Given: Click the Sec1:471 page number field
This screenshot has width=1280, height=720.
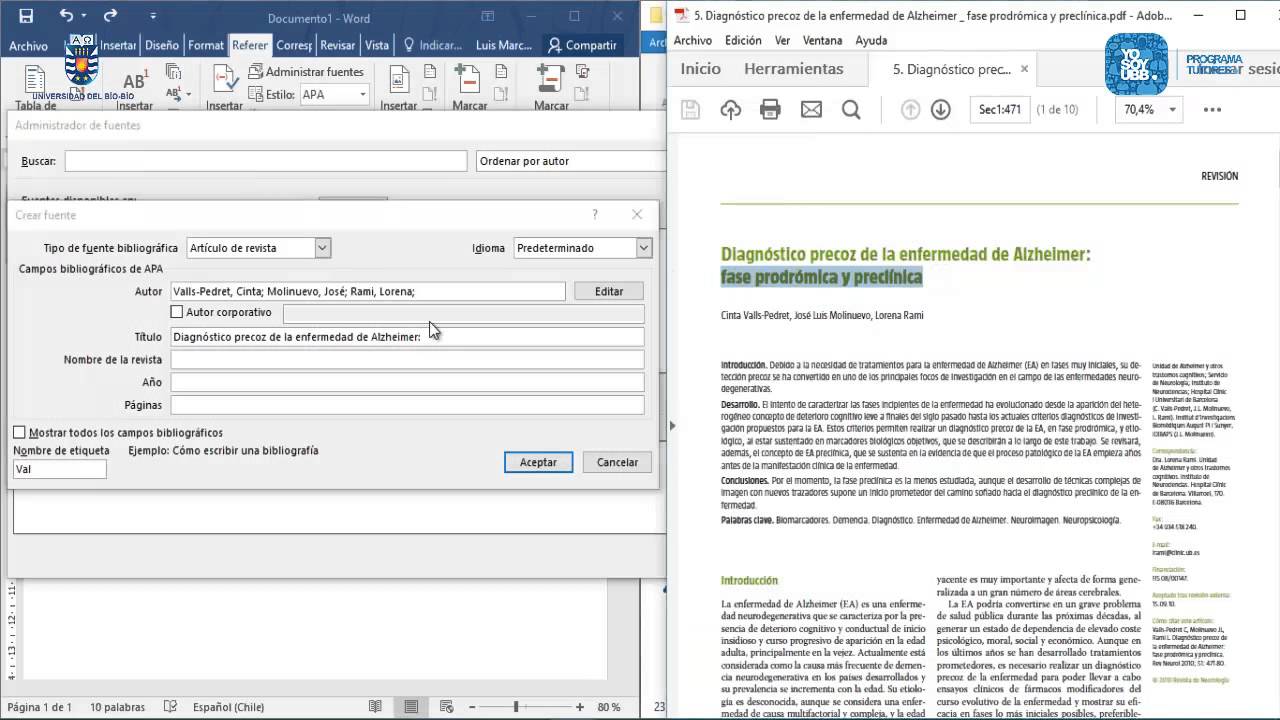Looking at the screenshot, I should tap(1000, 110).
